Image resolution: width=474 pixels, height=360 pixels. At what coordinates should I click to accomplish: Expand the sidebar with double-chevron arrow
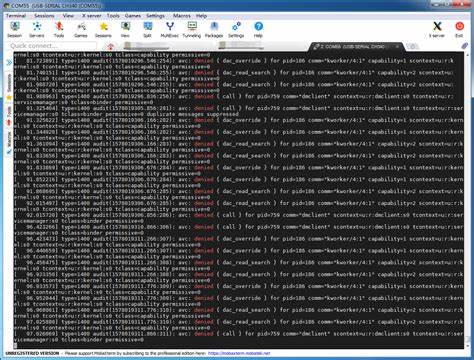(9, 62)
